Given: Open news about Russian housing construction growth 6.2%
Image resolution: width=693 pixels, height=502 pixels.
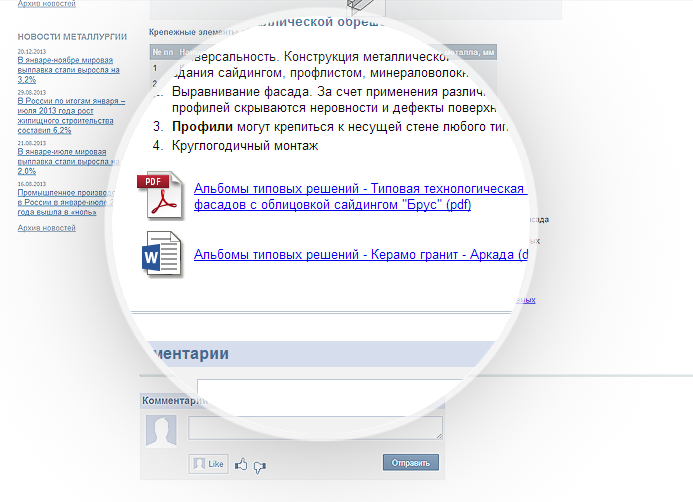Looking at the screenshot, I should (71, 115).
